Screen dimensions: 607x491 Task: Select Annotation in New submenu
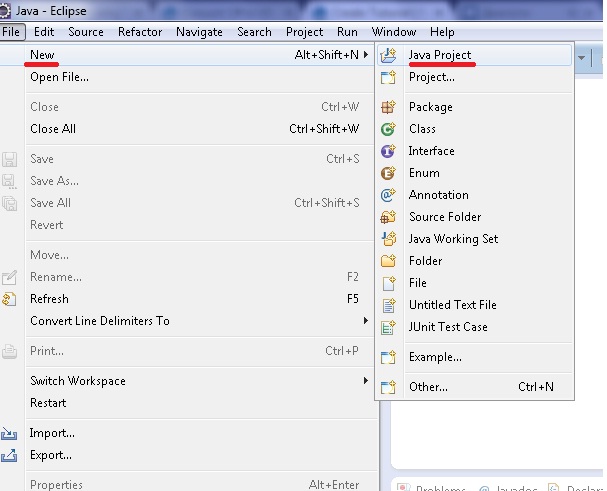(475, 195)
